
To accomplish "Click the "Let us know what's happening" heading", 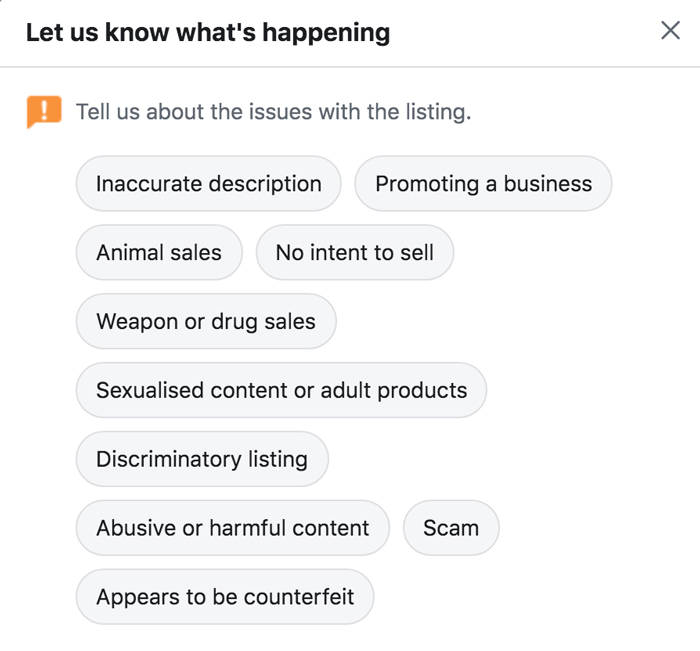I will point(208,32).
